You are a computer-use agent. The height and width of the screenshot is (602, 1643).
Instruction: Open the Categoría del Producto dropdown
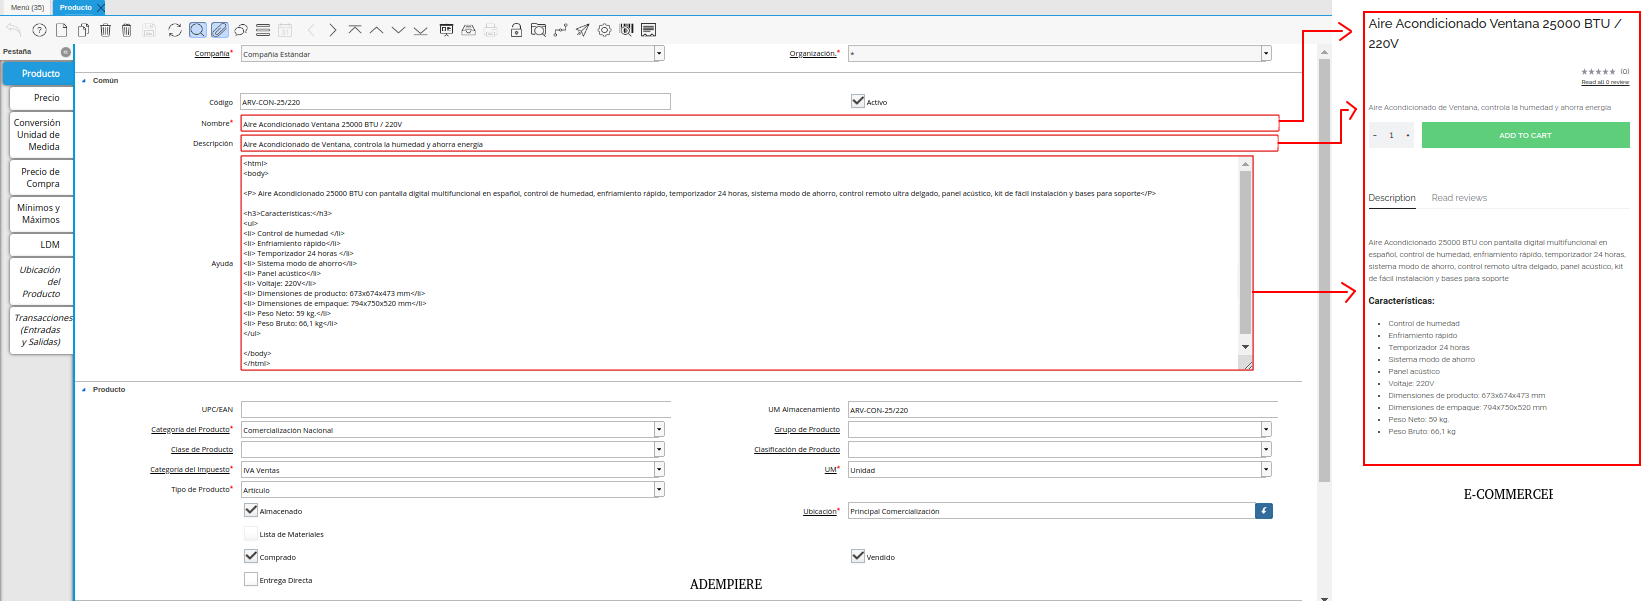659,430
